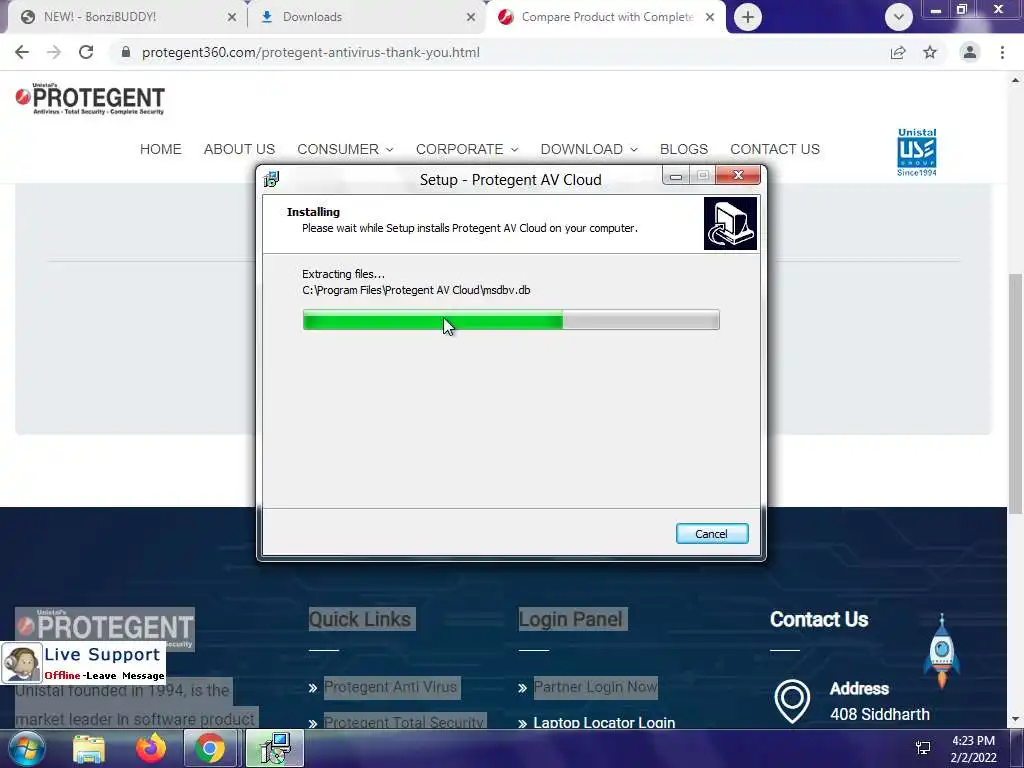Open the Partner Login Now link

596,687
